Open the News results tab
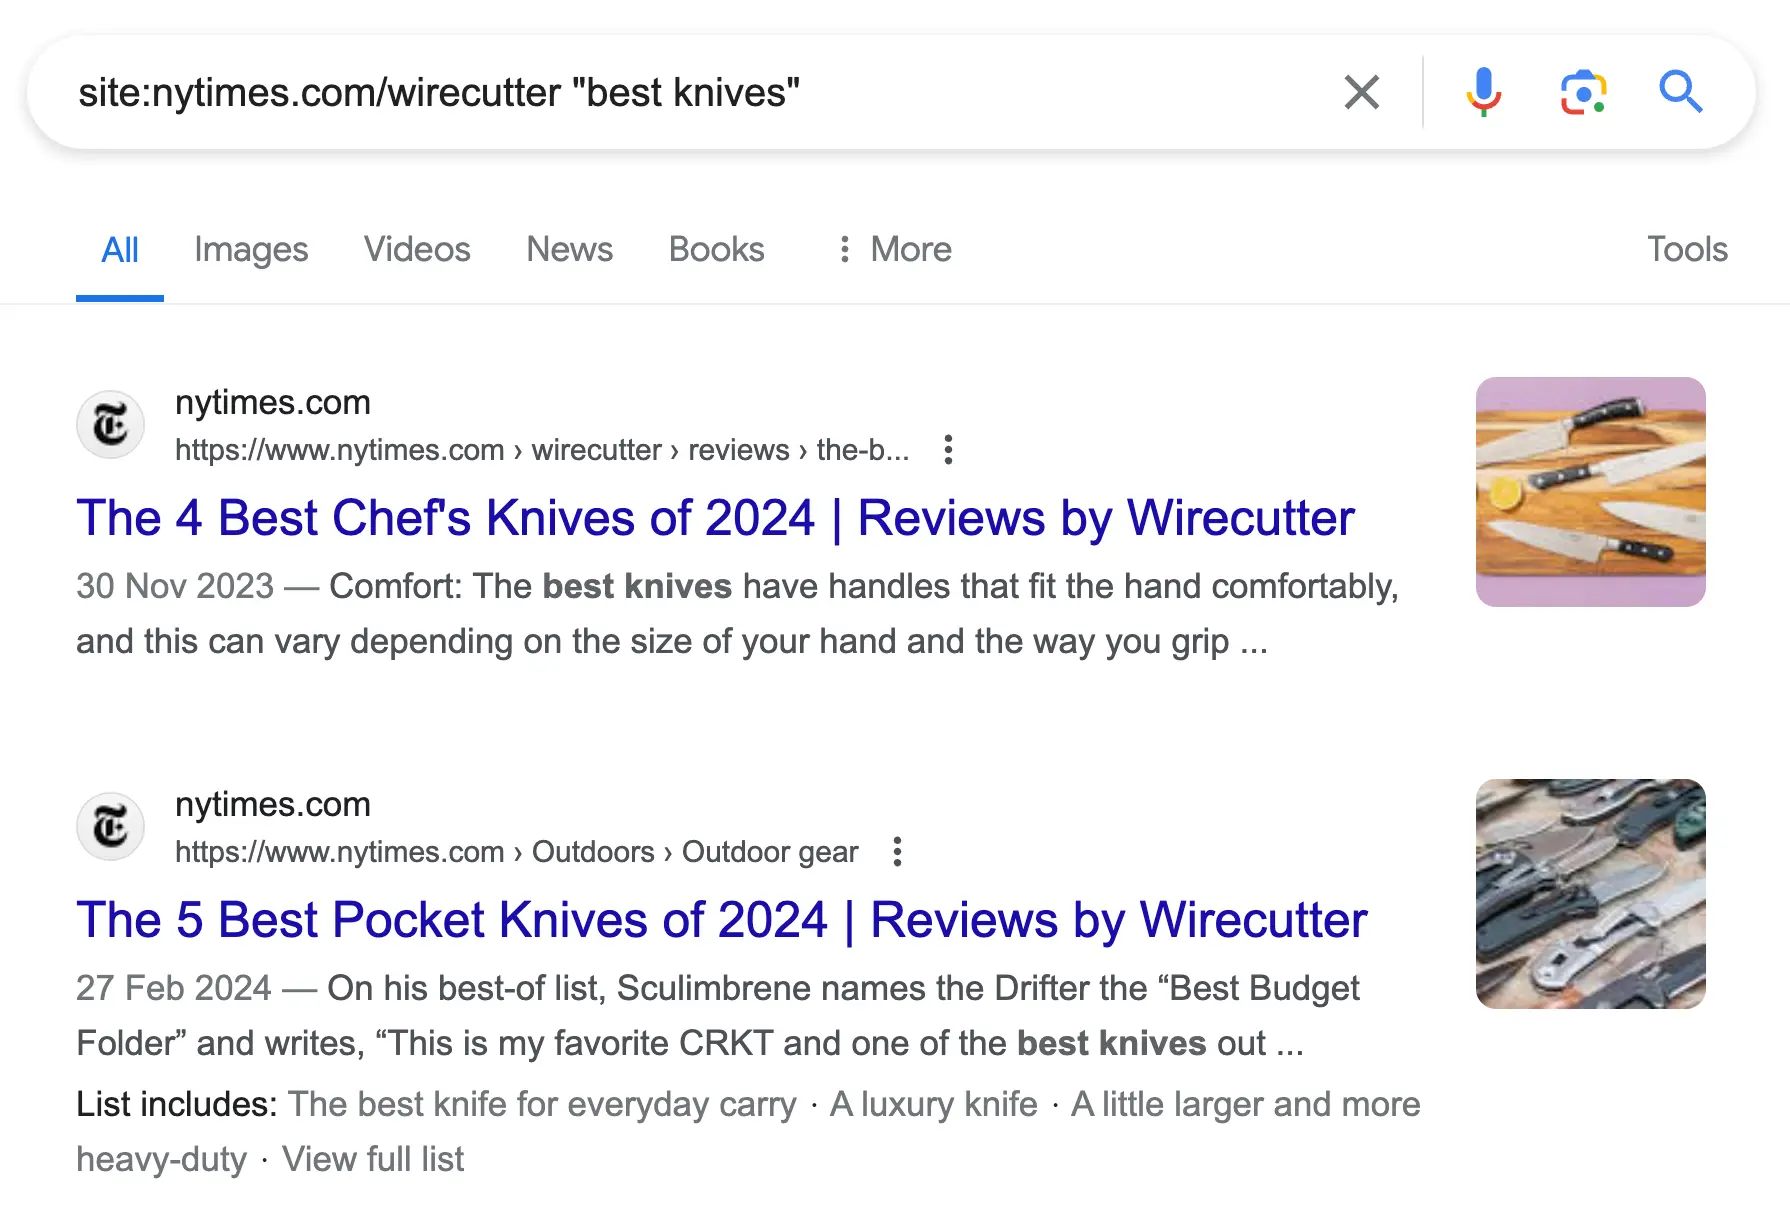The image size is (1790, 1228). coord(569,249)
